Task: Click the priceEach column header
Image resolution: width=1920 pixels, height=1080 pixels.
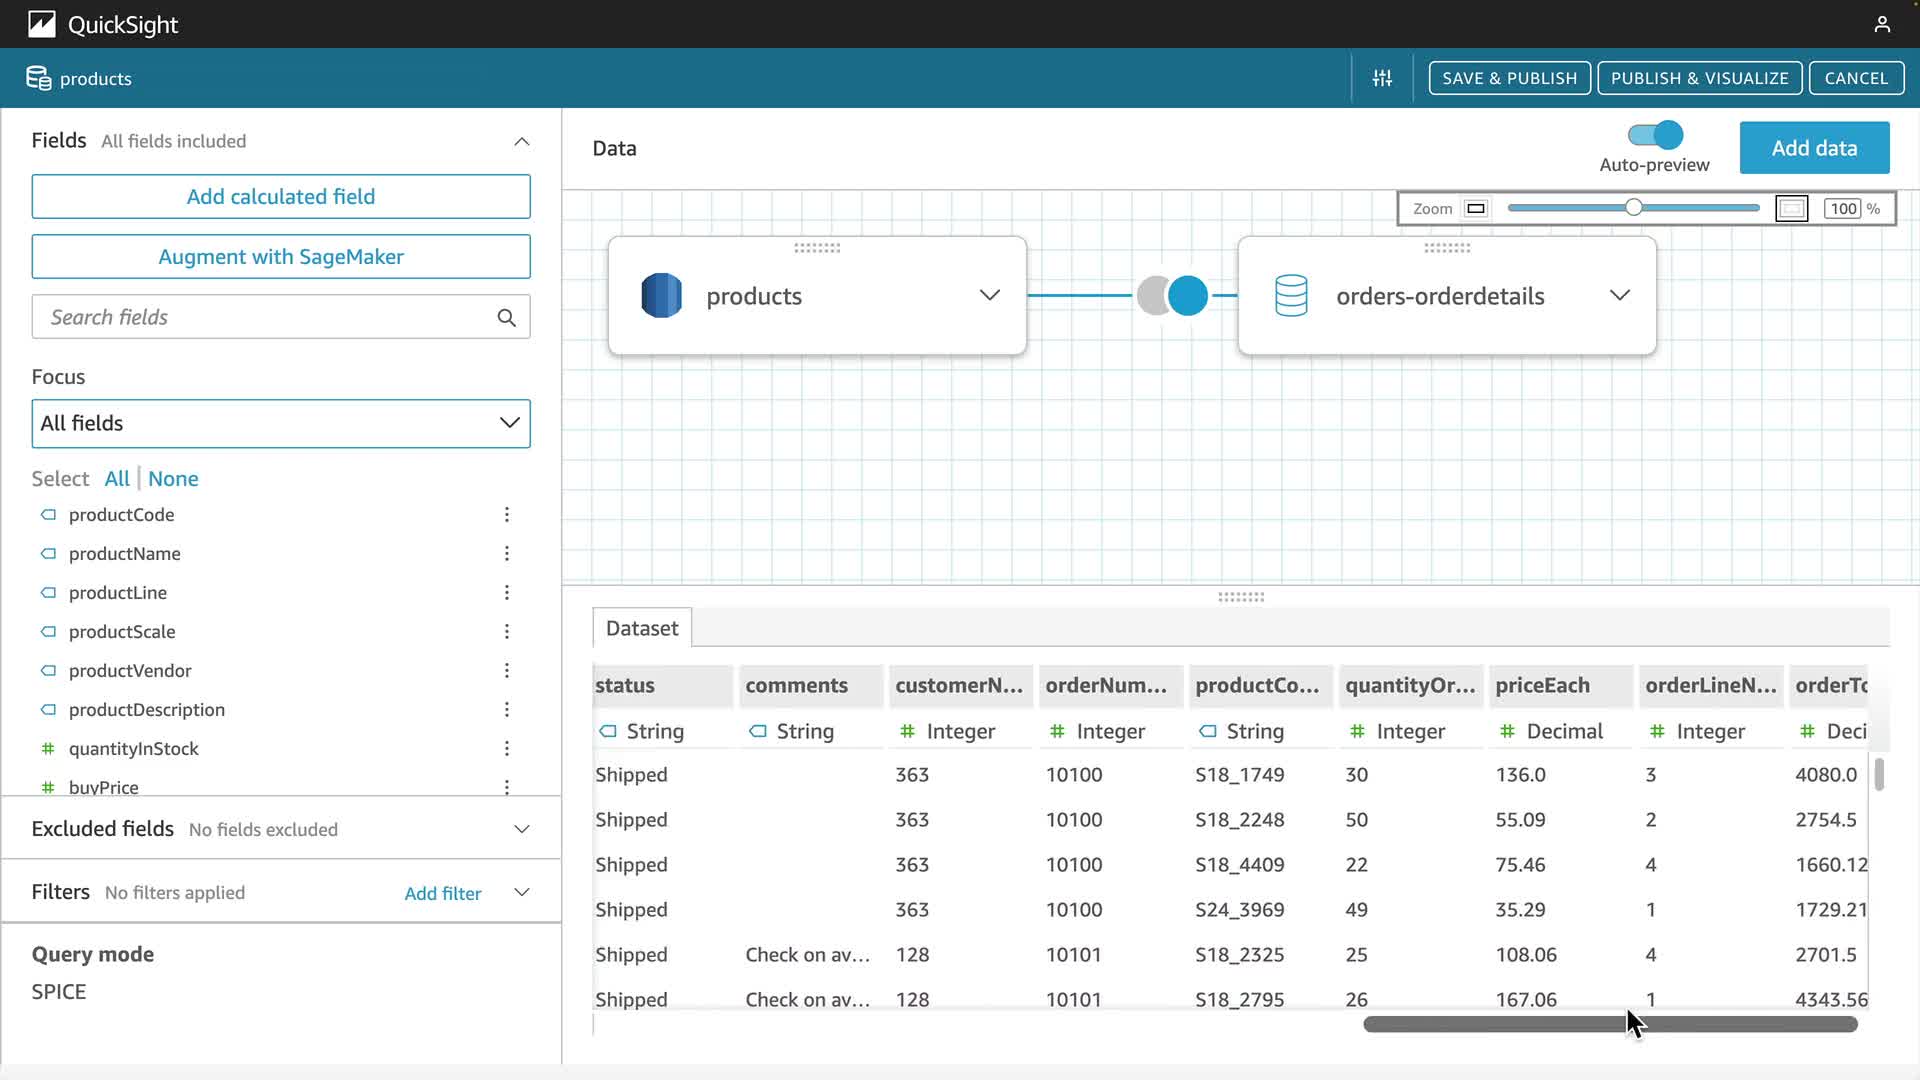Action: 1542,686
